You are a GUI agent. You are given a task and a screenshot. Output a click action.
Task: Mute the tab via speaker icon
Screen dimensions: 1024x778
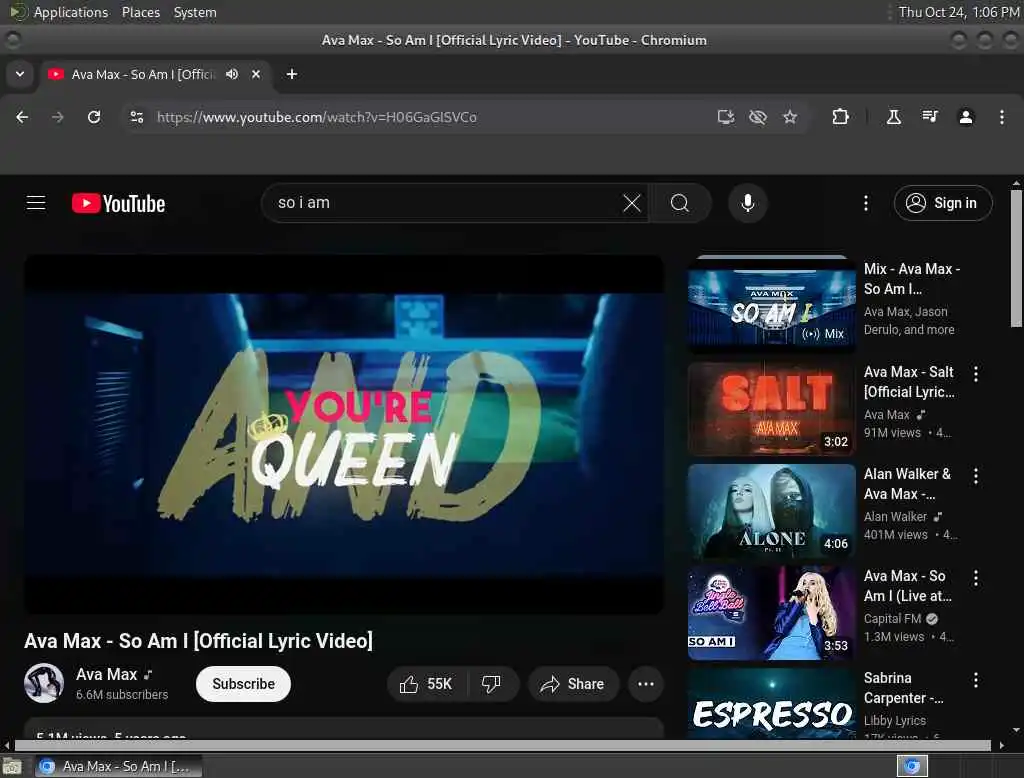[232, 74]
